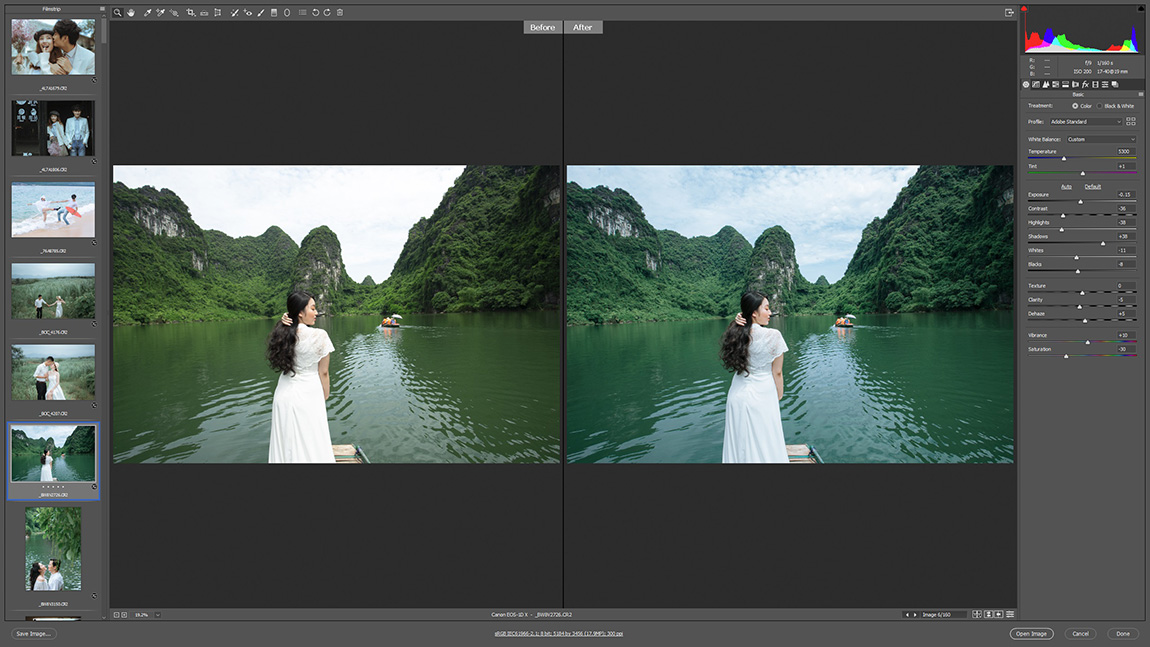Select the Graduated Filter tool
The height and width of the screenshot is (647, 1150).
tap(274, 12)
